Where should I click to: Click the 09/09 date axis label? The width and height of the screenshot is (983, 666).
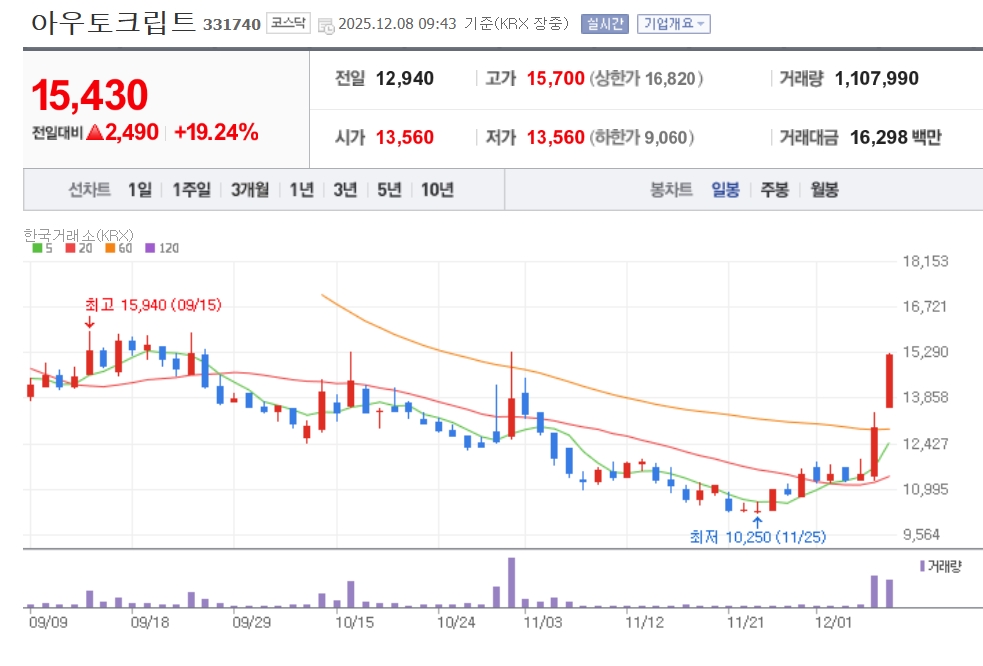coord(48,623)
